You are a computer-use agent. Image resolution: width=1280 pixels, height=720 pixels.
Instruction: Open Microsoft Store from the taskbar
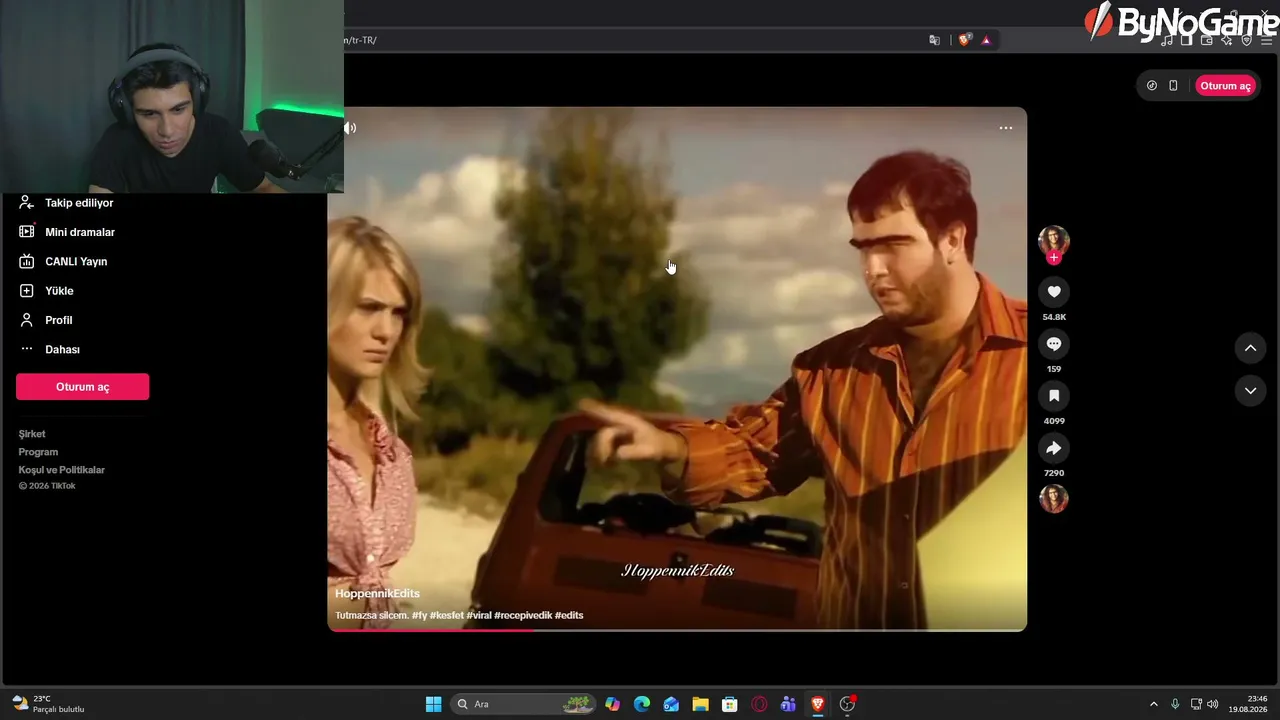tap(730, 704)
